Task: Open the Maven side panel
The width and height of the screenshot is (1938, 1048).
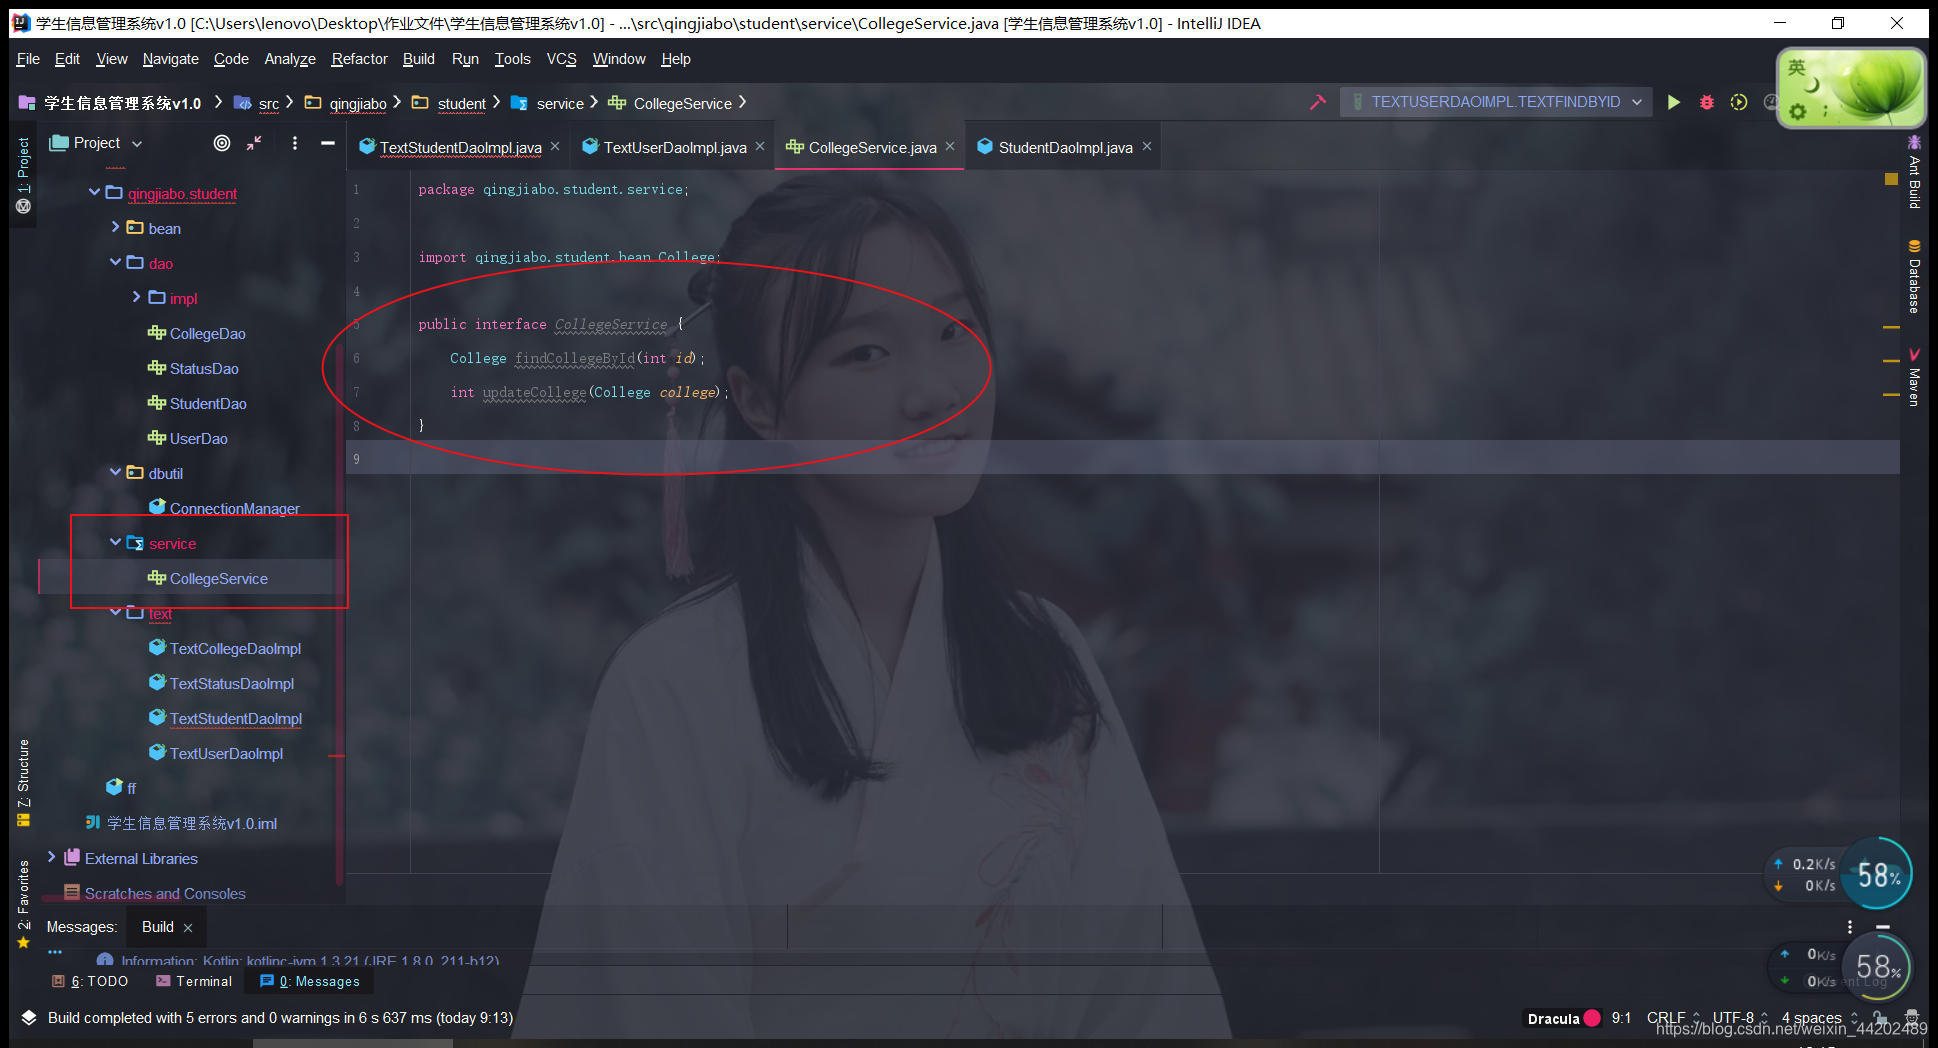Action: 1914,376
